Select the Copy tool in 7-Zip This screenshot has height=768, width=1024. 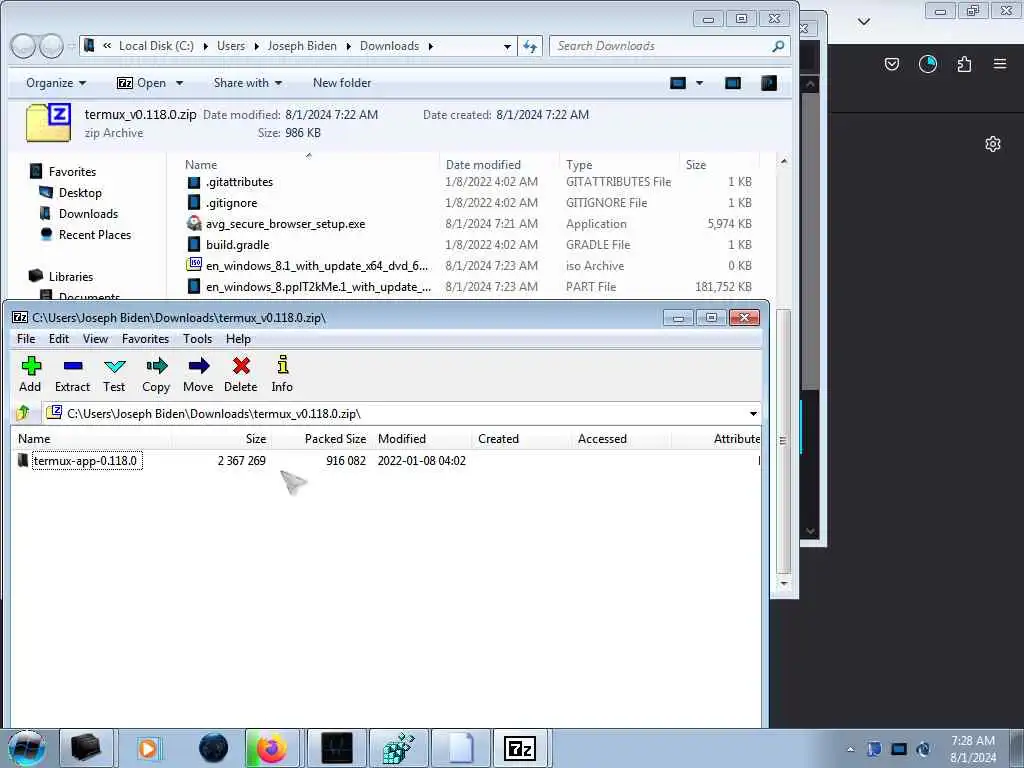tap(156, 374)
